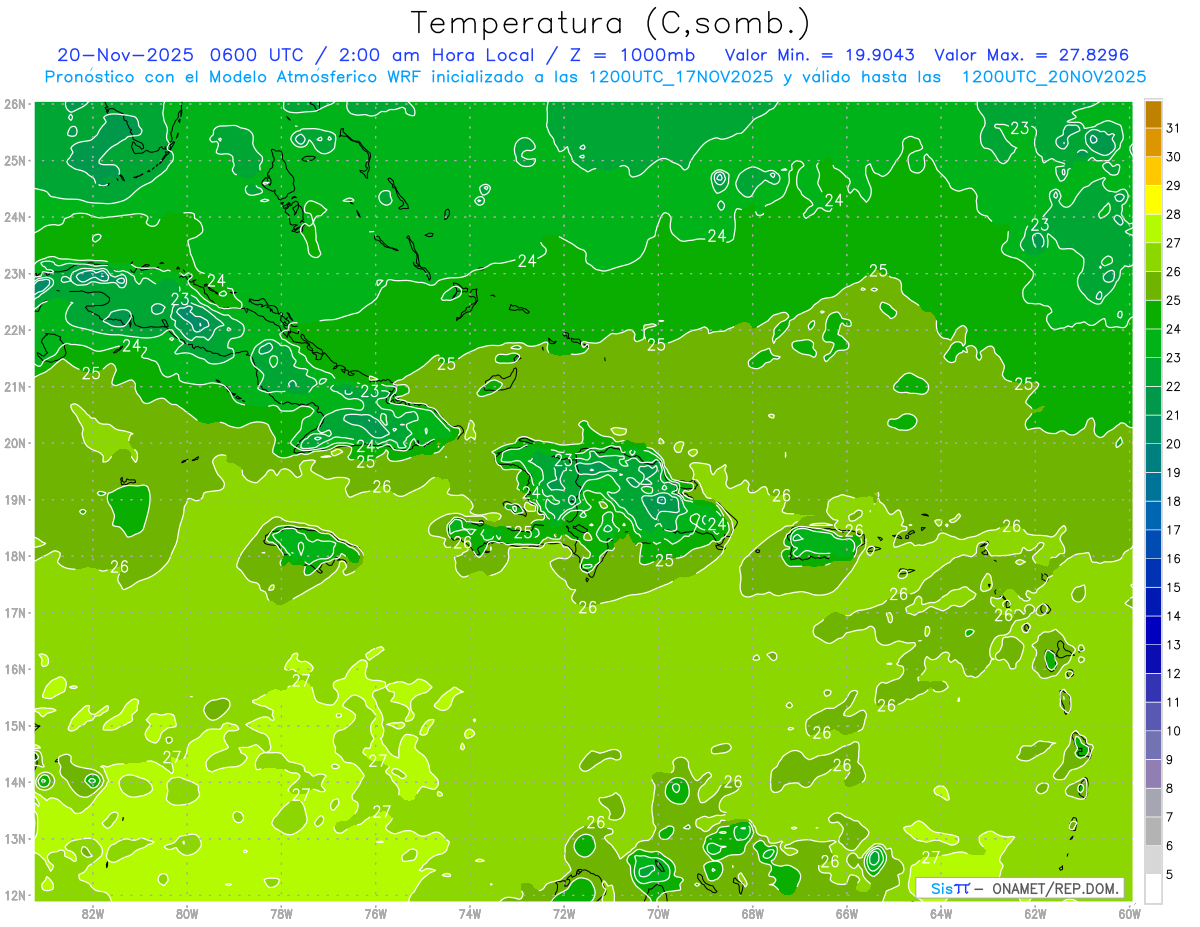Viewport: 1200px width, 927px height.
Task: Pick the yellow swatch between 28 and 29
Action: [1153, 199]
